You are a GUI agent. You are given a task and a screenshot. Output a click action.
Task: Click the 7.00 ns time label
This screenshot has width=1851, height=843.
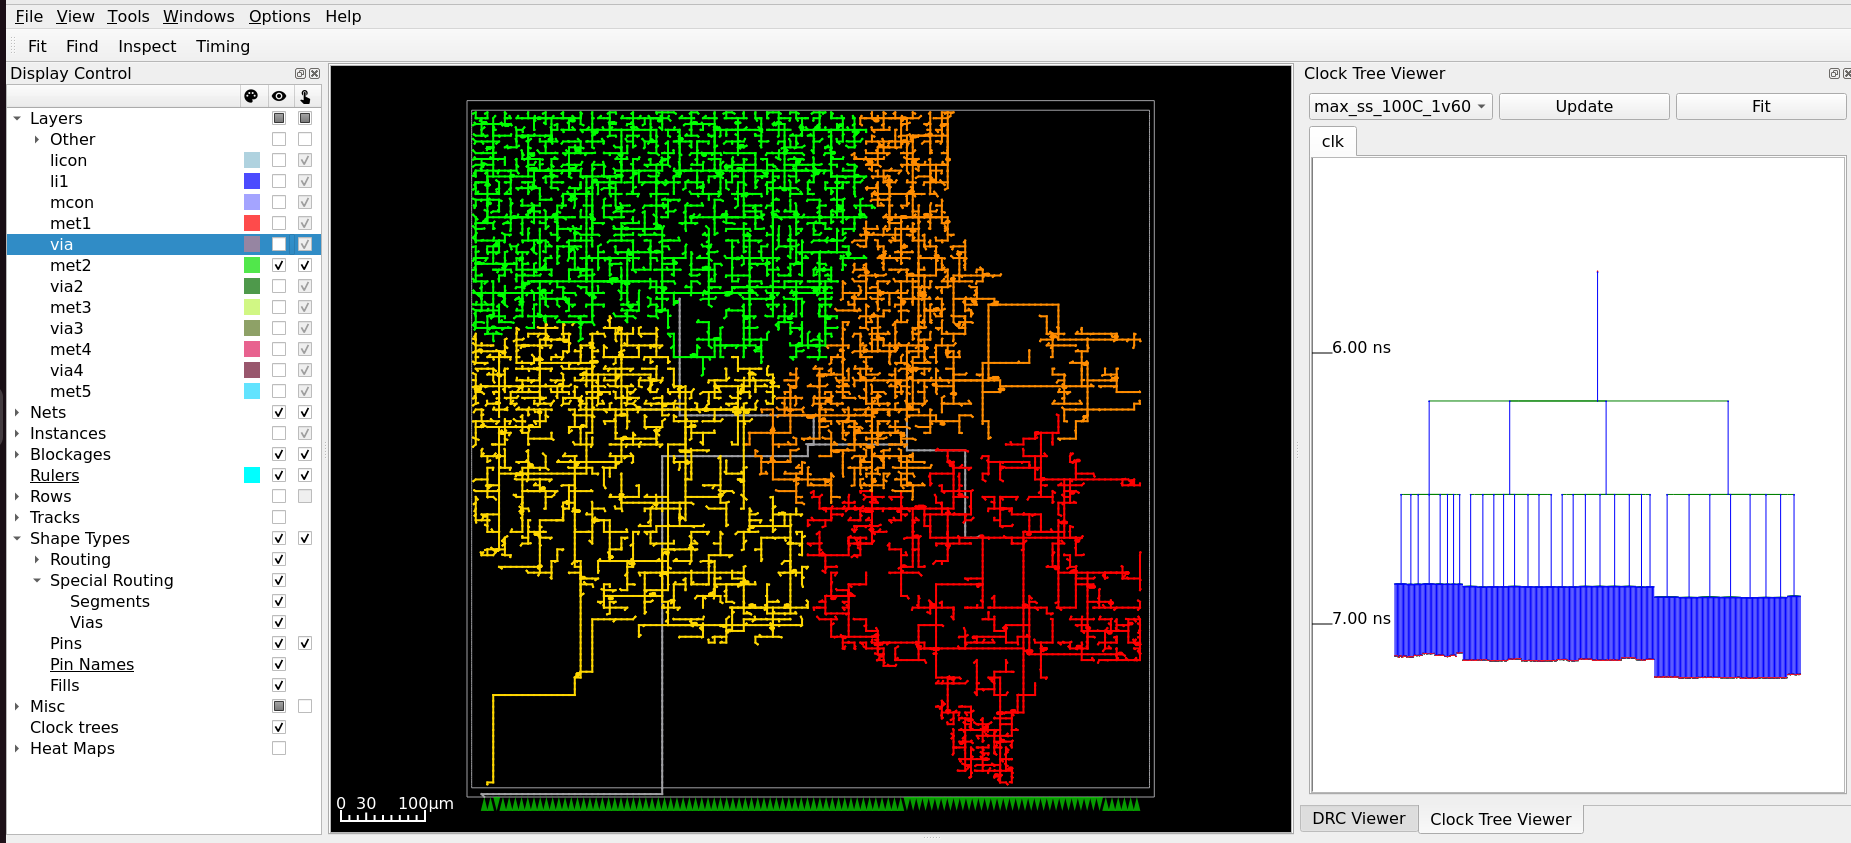point(1361,618)
